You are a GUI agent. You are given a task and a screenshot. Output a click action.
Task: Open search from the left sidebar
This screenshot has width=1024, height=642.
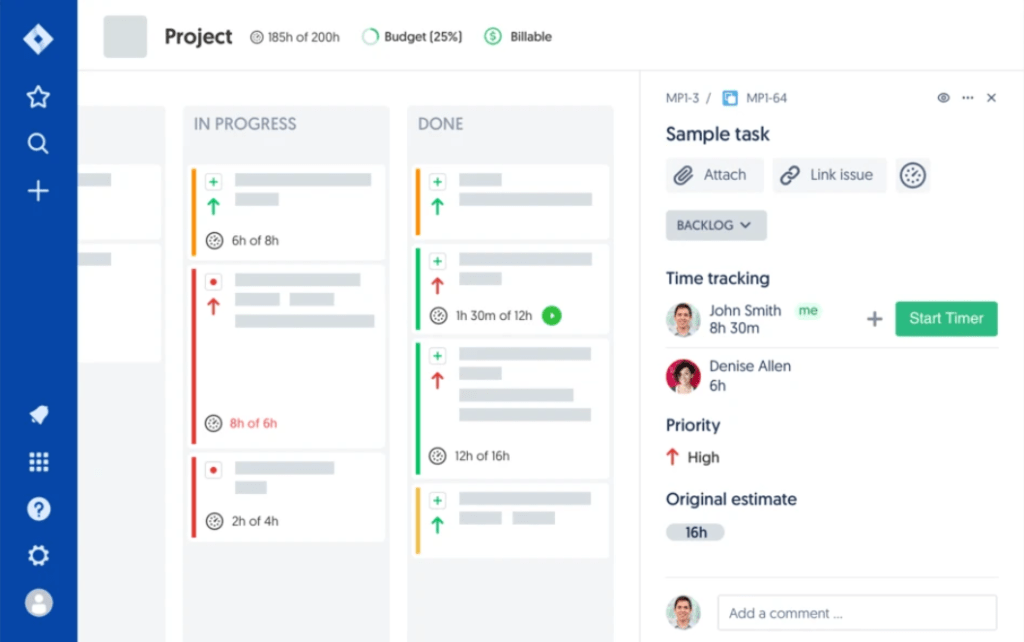37,143
